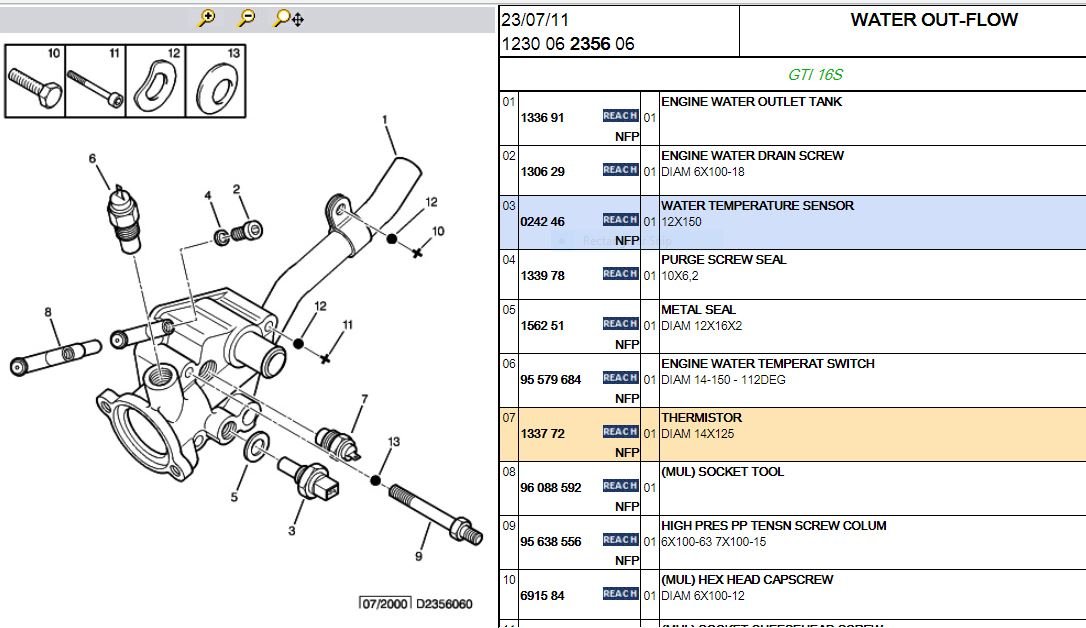Open REACH badge for part 6915 84
1086x628 pixels.
pos(620,593)
